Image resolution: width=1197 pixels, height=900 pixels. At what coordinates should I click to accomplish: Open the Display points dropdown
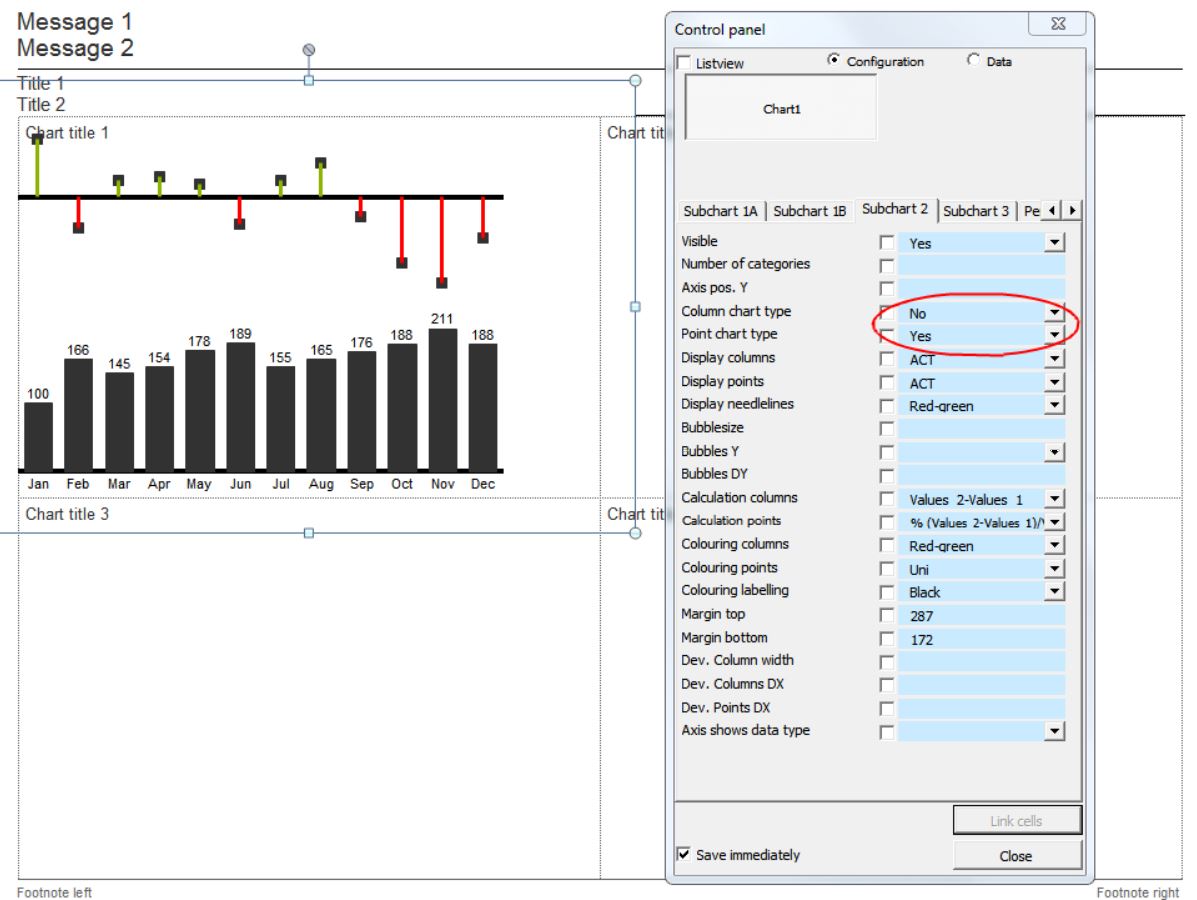(x=1054, y=382)
